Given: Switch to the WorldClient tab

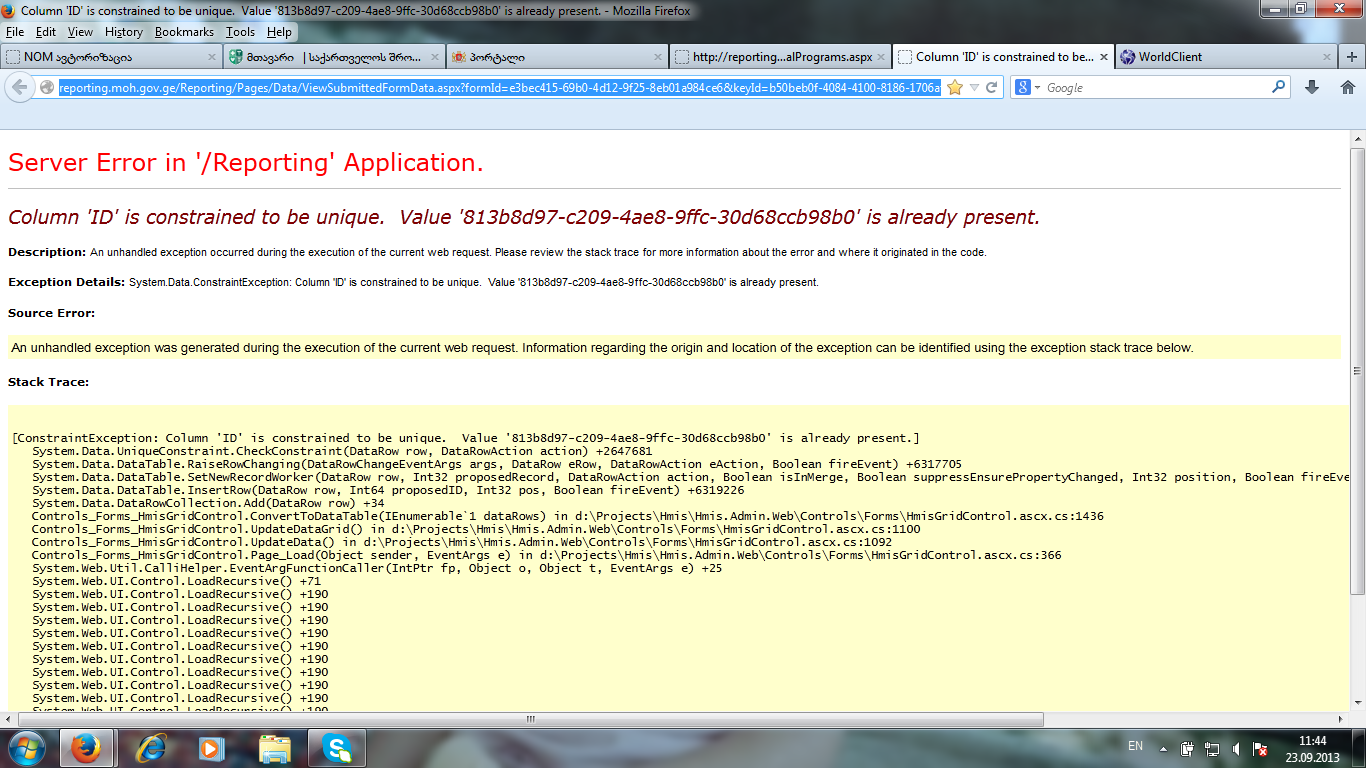Looking at the screenshot, I should tap(1170, 57).
